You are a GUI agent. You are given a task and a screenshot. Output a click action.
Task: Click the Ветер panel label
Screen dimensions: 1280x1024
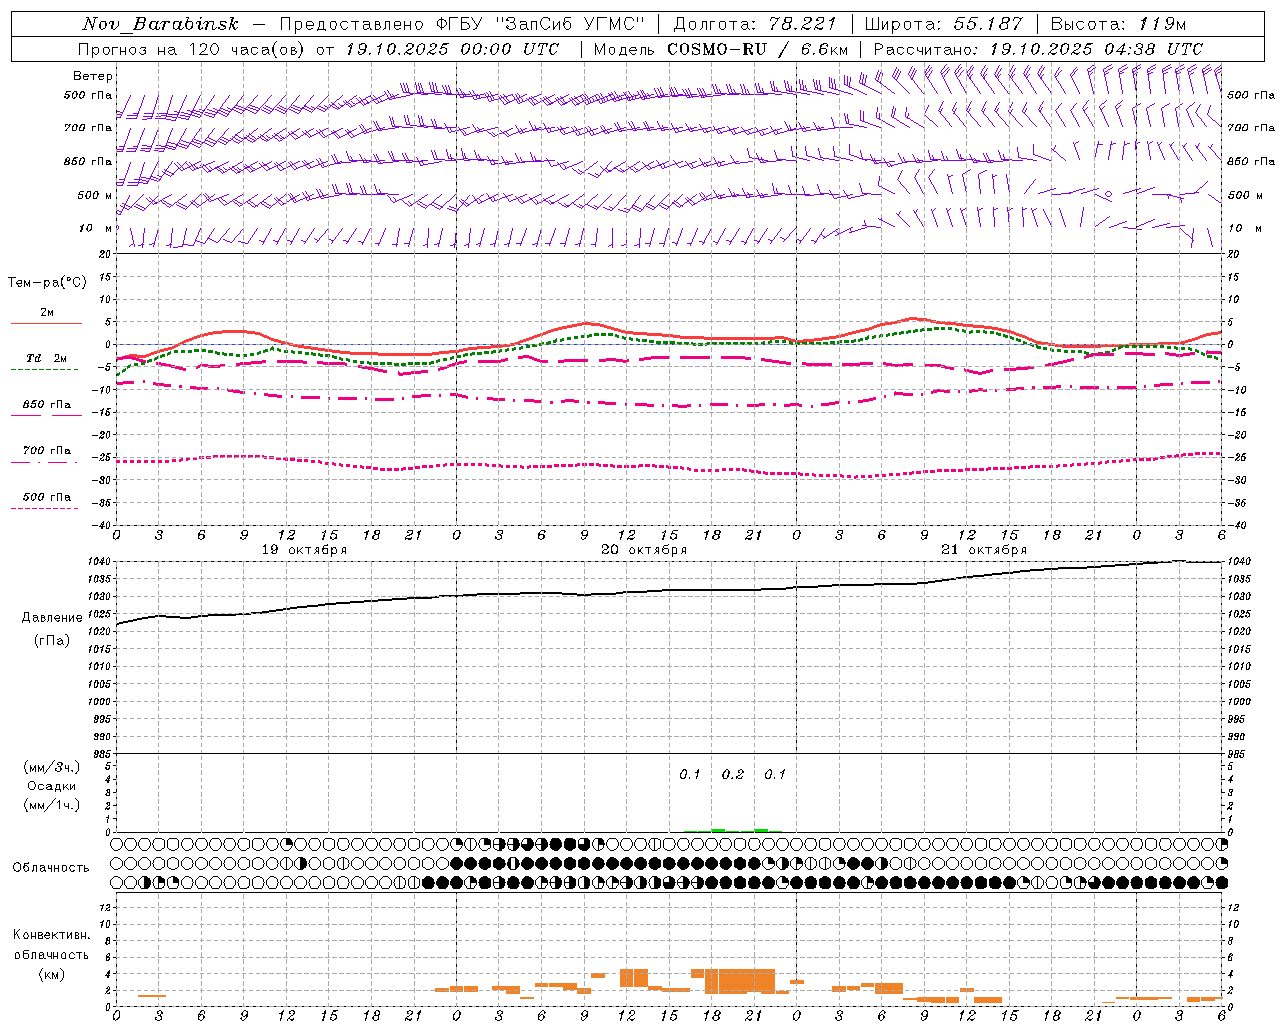pyautogui.click(x=93, y=76)
